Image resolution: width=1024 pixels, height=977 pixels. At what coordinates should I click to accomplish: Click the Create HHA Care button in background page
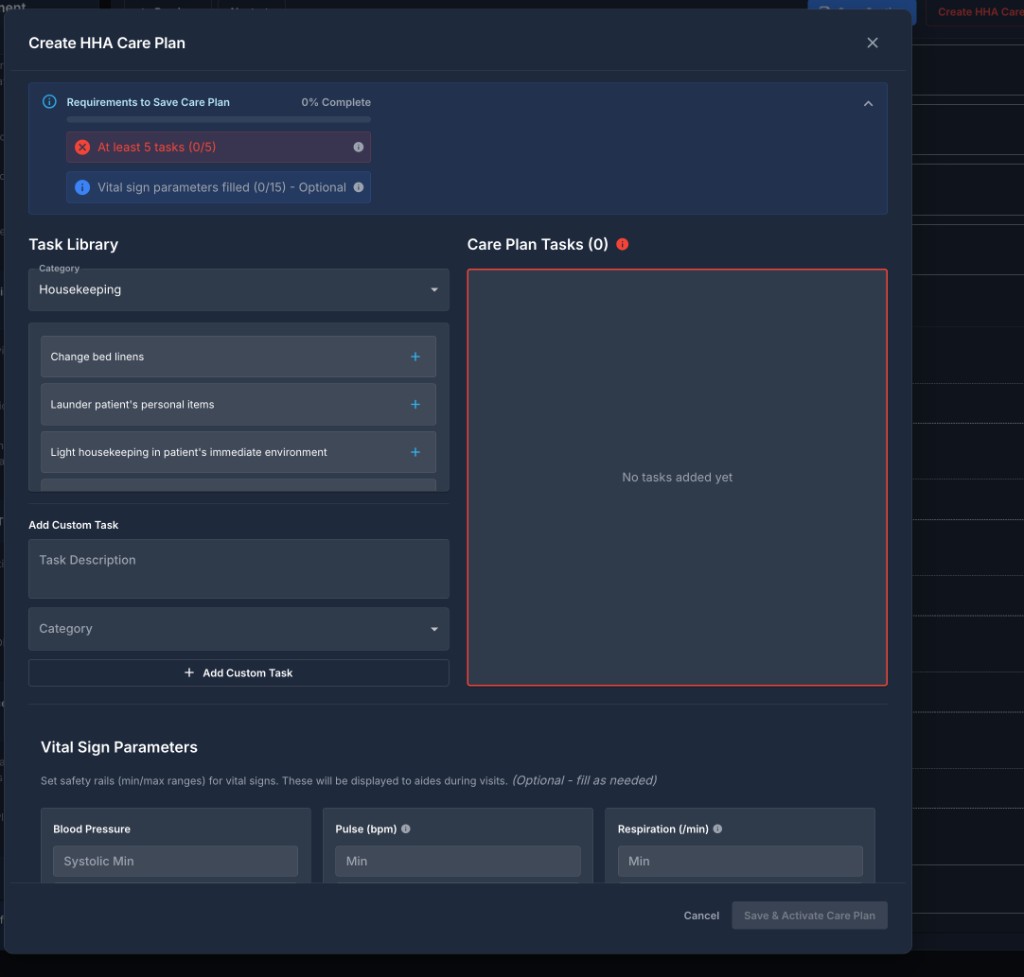976,12
